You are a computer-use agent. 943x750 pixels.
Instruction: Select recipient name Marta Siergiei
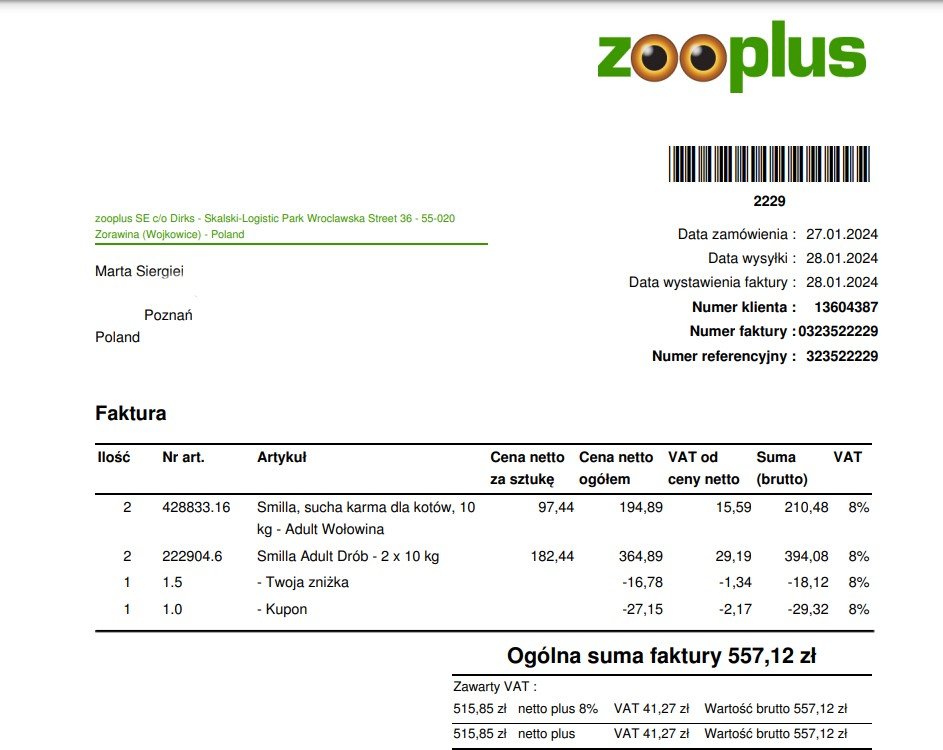coord(139,271)
